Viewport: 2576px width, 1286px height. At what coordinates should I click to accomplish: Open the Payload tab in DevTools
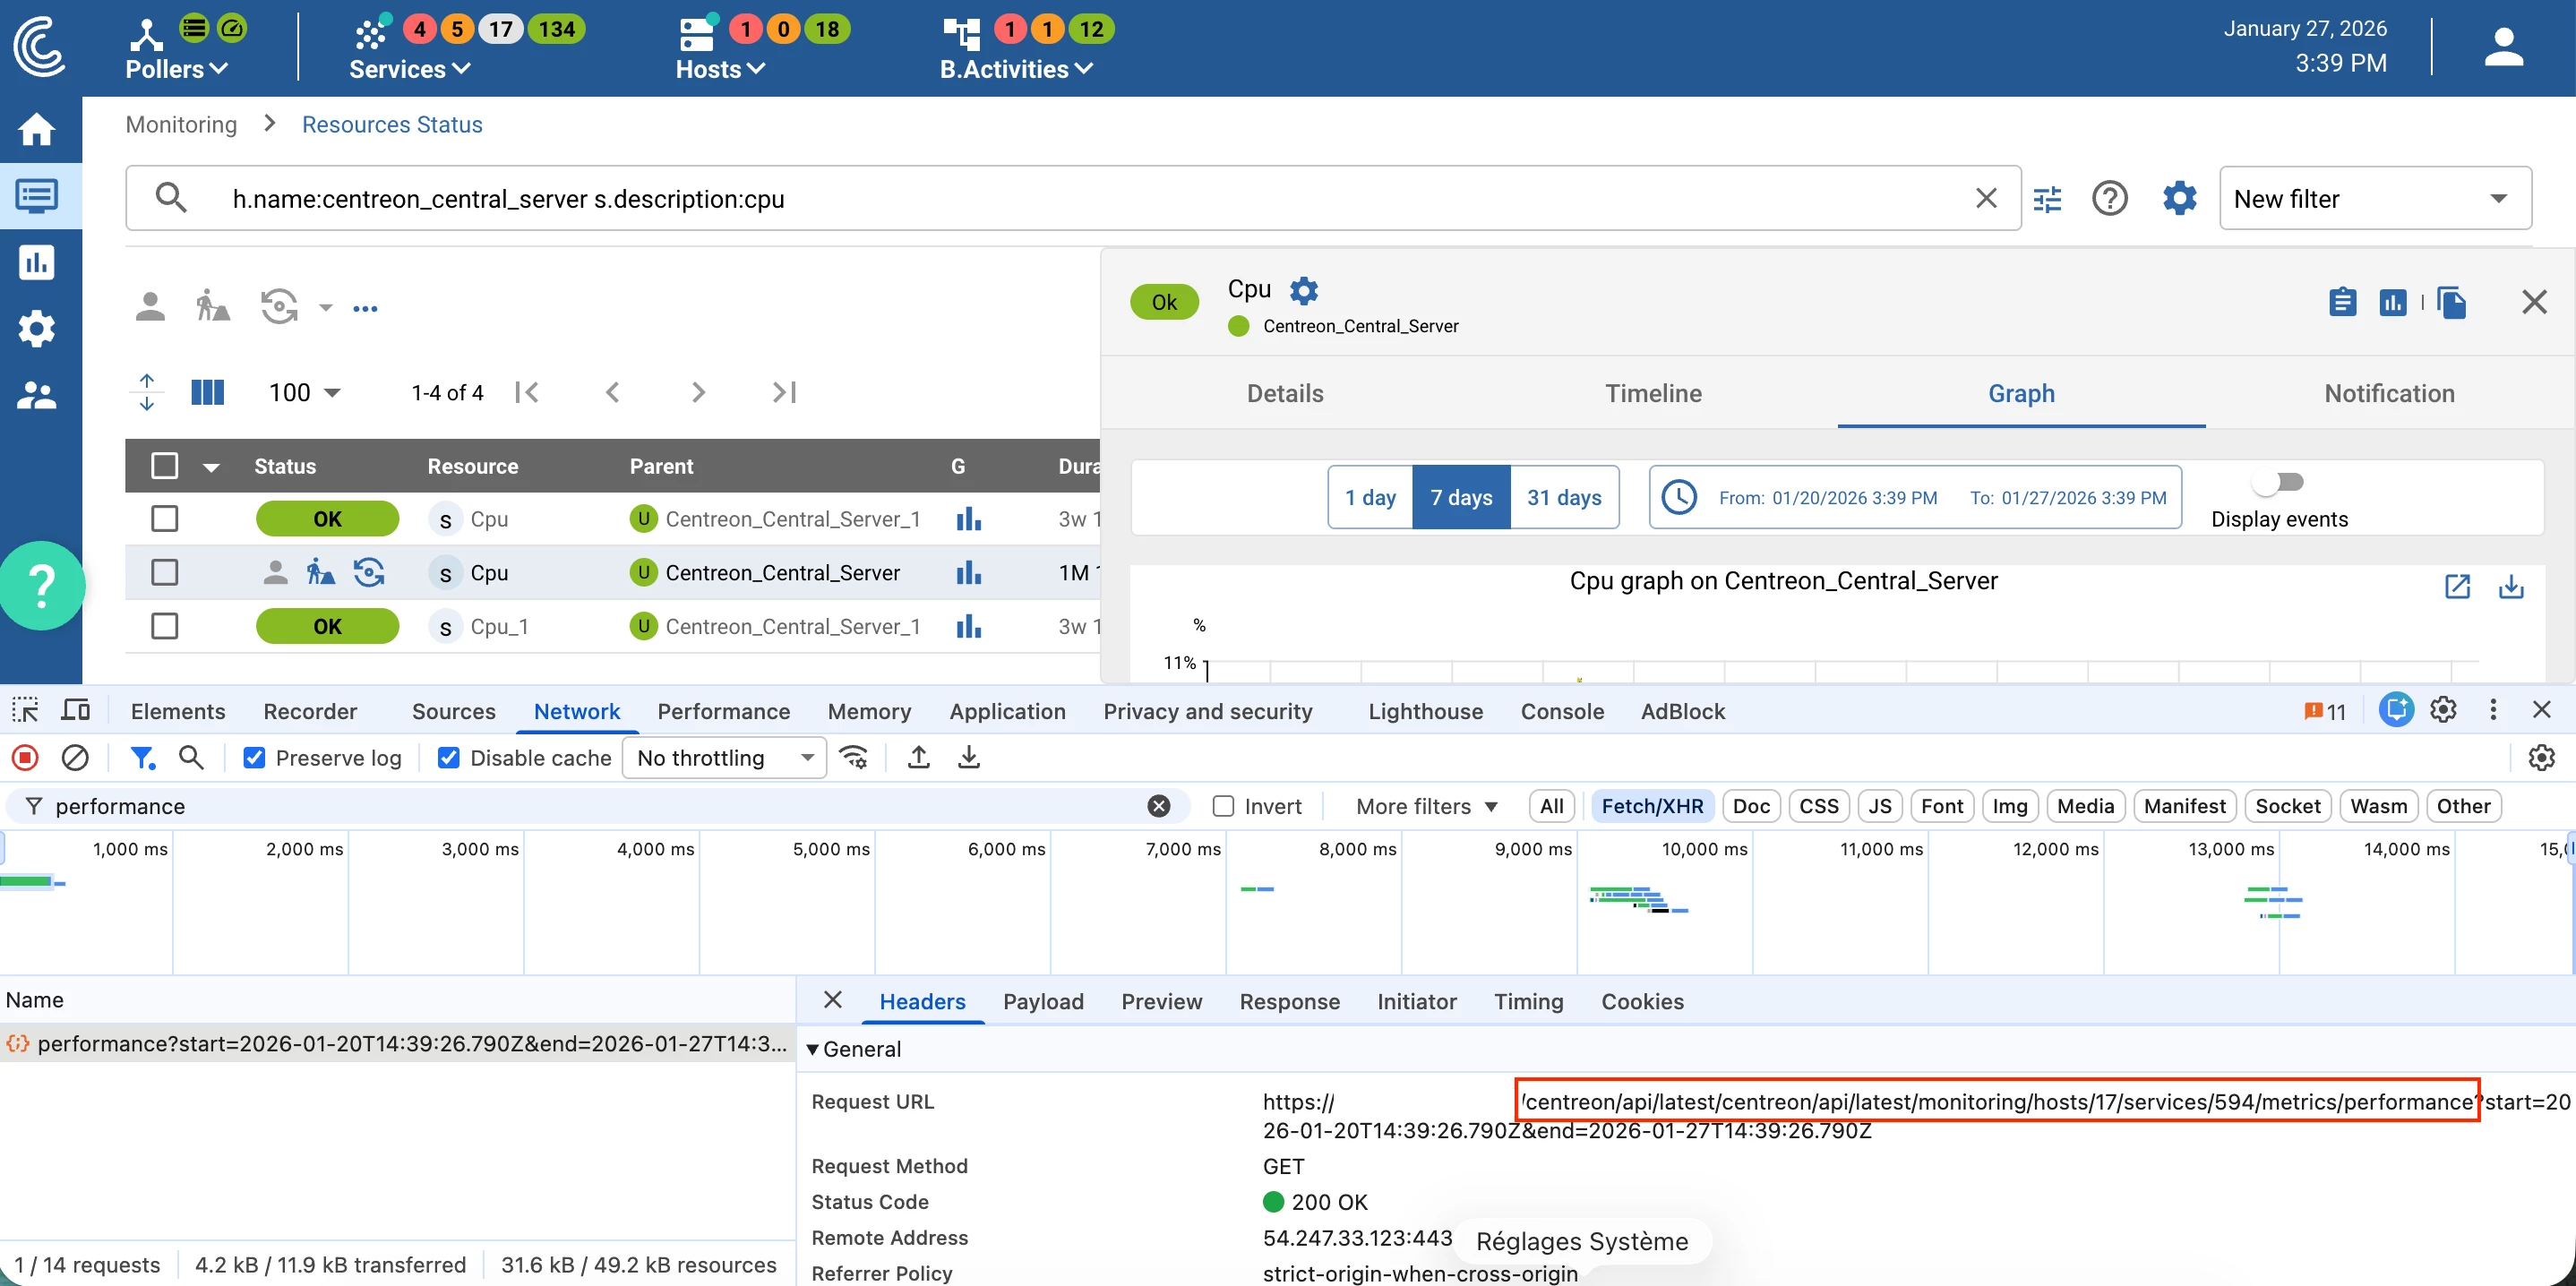coord(1042,1001)
